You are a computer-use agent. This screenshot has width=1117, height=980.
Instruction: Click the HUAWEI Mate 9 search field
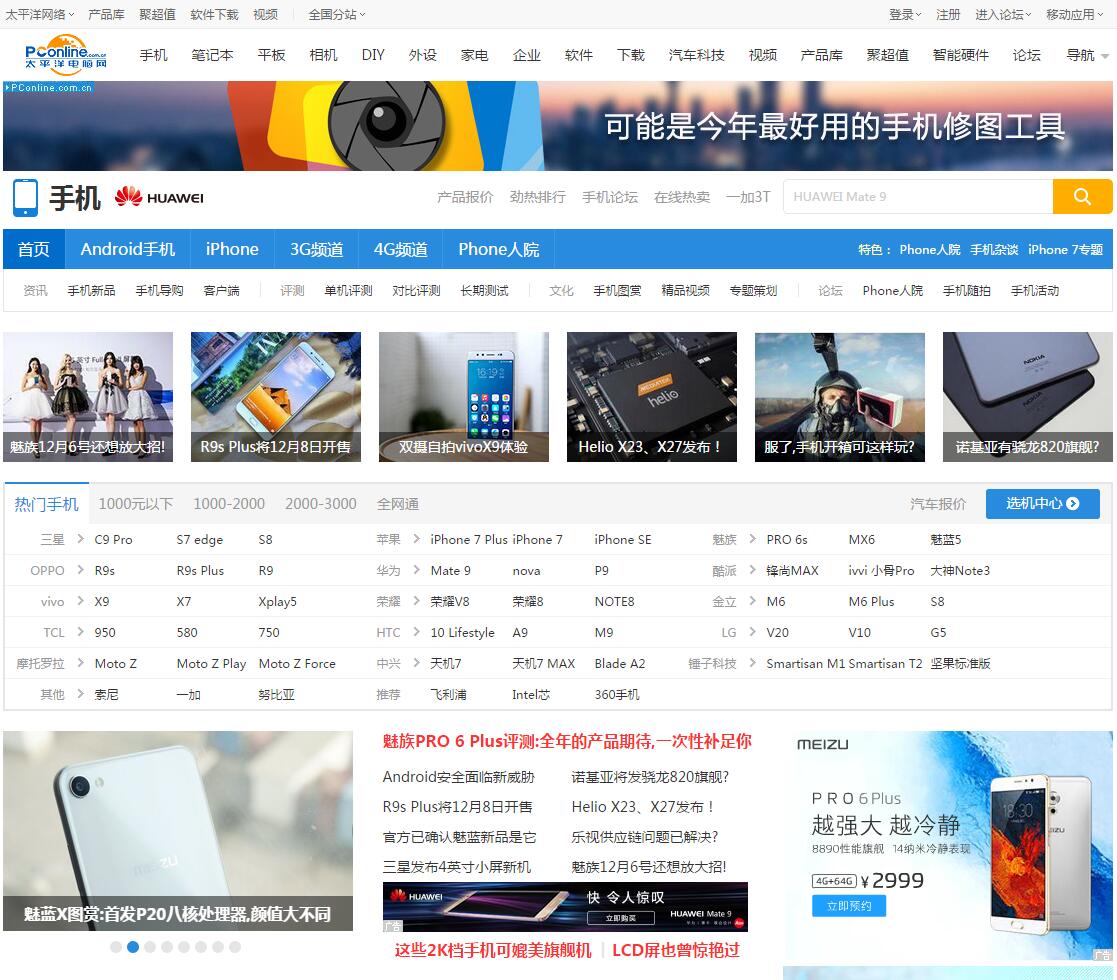pos(918,197)
